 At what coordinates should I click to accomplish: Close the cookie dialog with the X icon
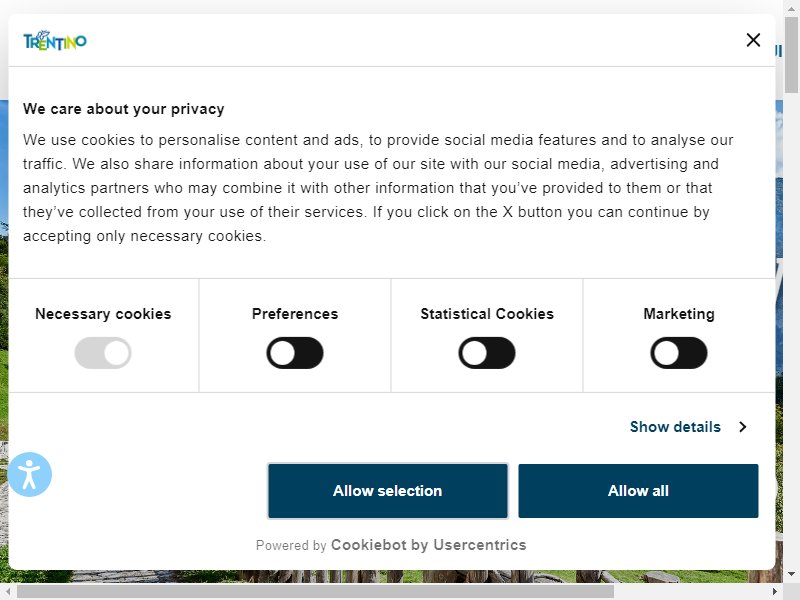753,40
